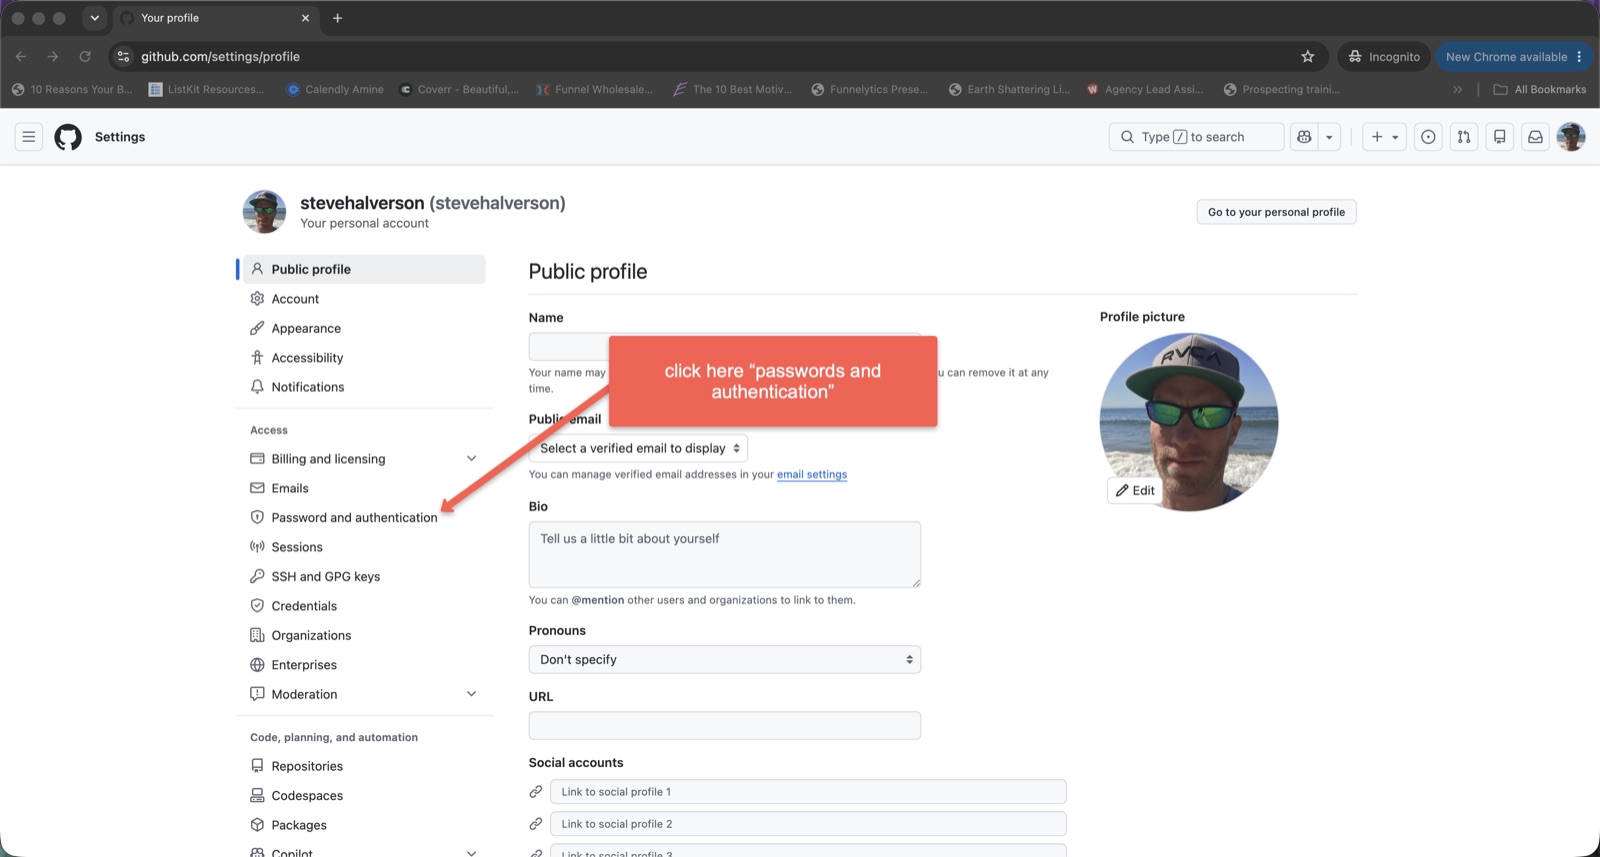This screenshot has width=1600, height=857.
Task: Open Earth Shattering Li... bookmark
Action: tap(1010, 89)
